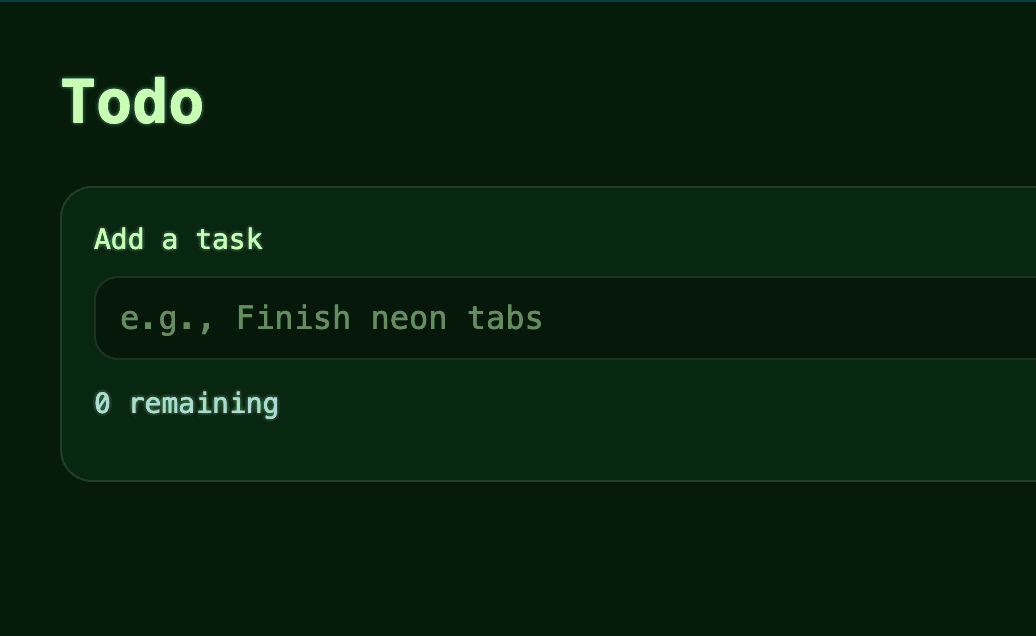
Task: Click the word 'remaining' in the counter
Action: click(204, 403)
